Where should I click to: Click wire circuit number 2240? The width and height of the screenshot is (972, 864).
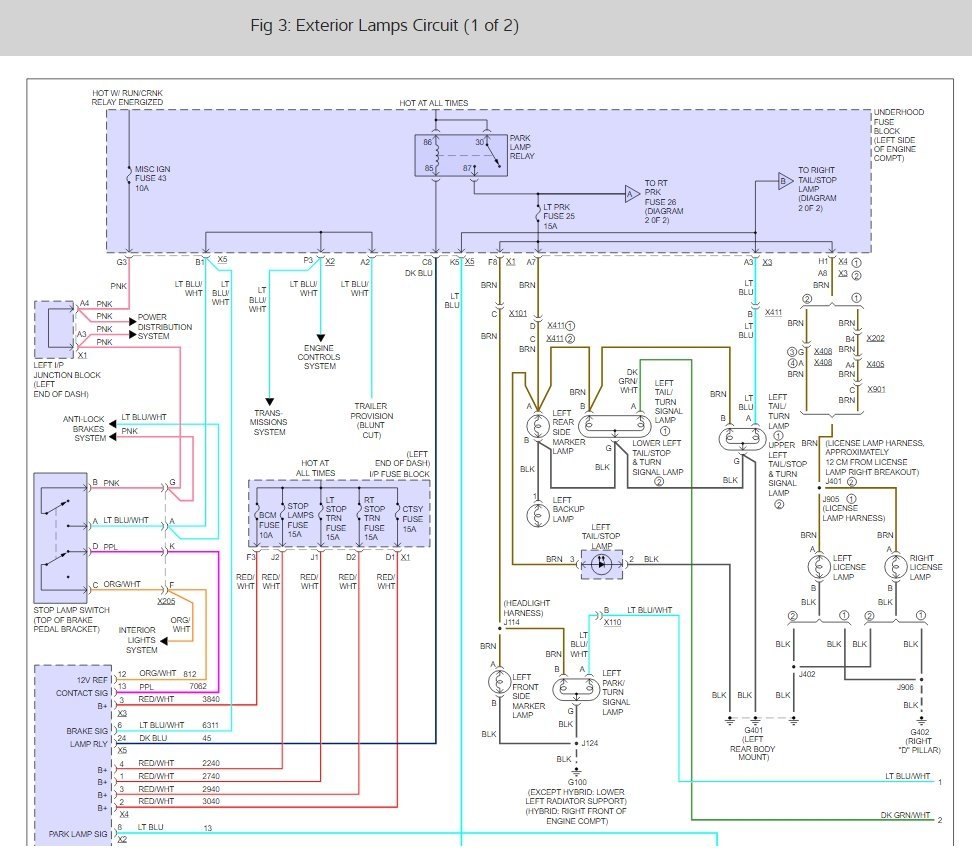tap(211, 763)
